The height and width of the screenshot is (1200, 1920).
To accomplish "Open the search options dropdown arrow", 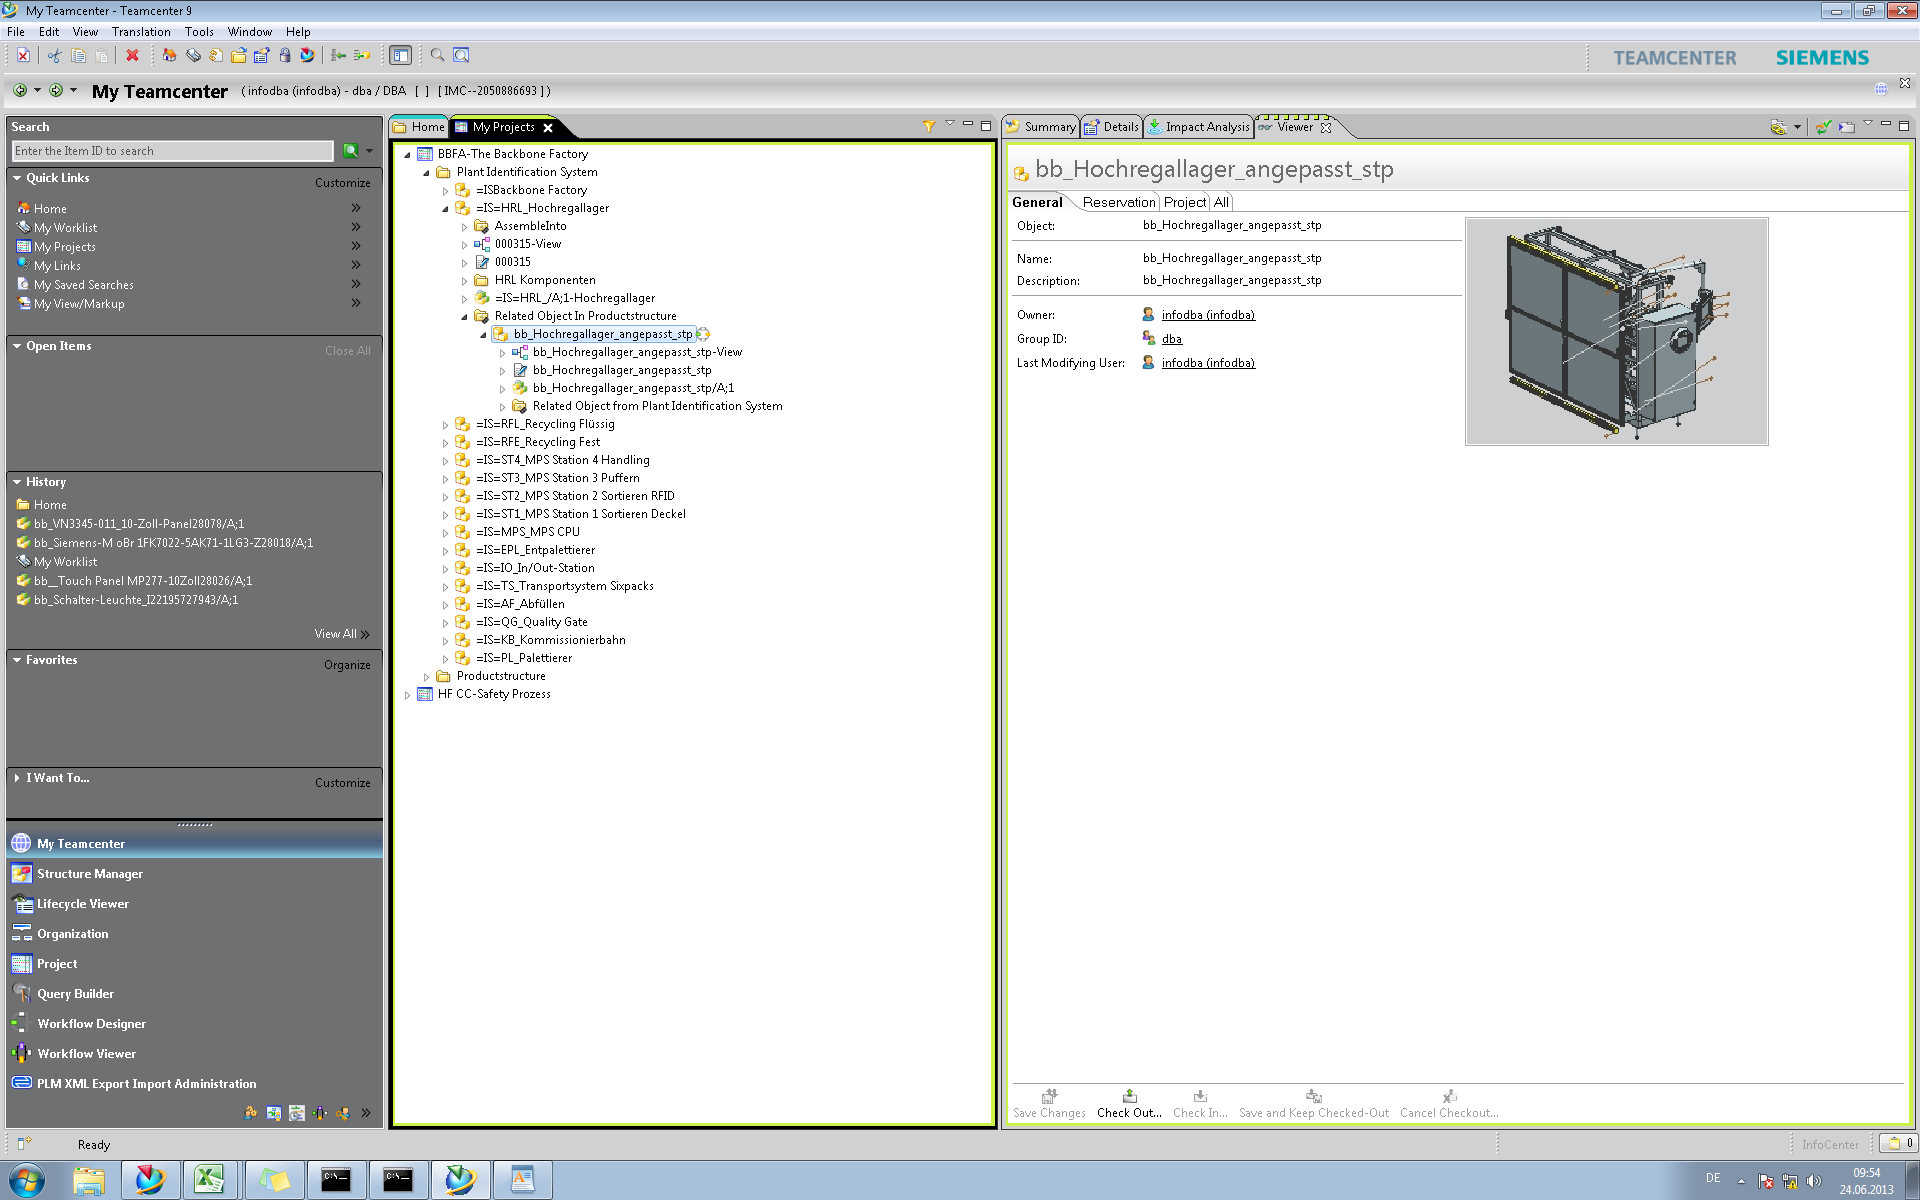I will (x=369, y=151).
